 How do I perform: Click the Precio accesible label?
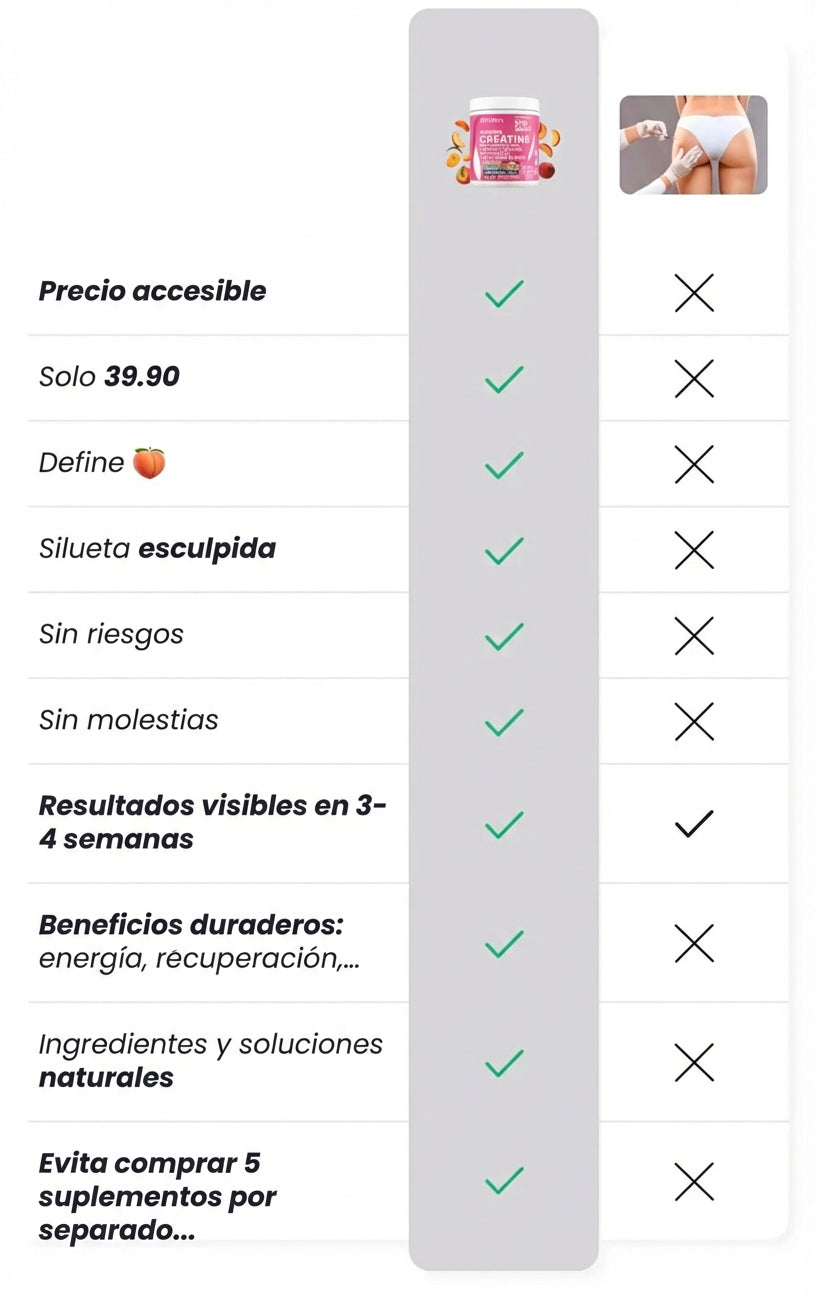[x=152, y=291]
